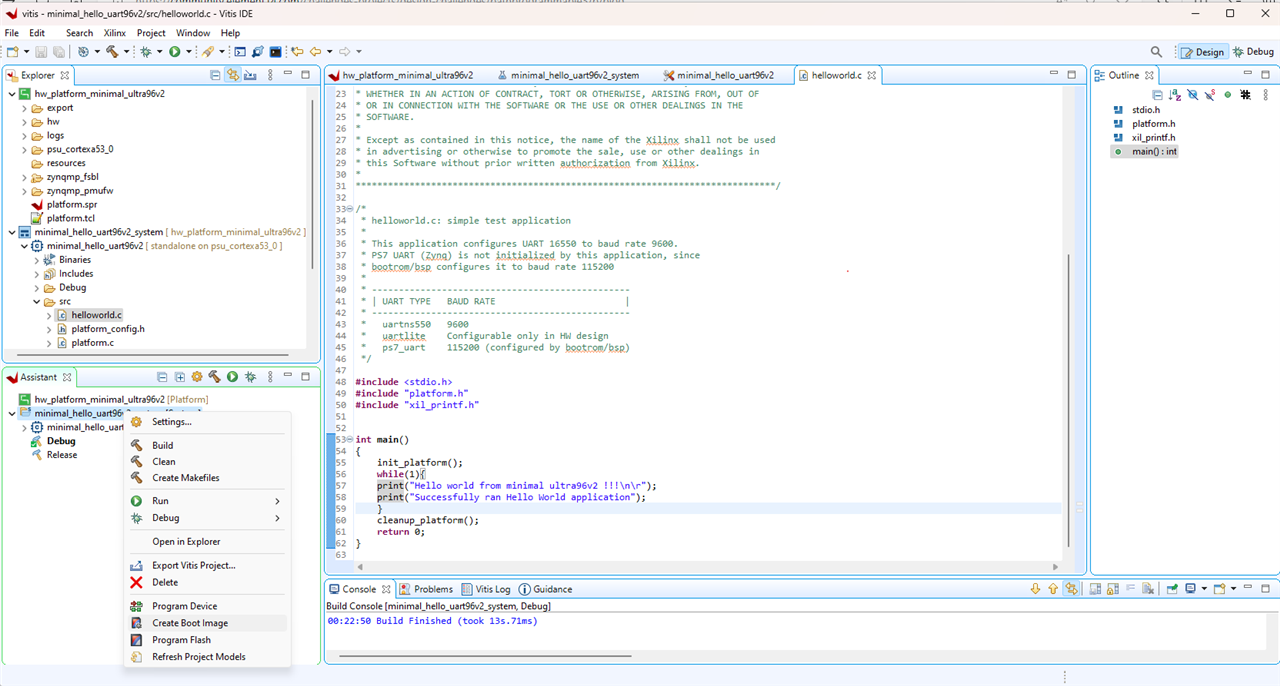Sort Outline entries alphabetically
Viewport: 1280px width, 686px height.
pos(1175,95)
